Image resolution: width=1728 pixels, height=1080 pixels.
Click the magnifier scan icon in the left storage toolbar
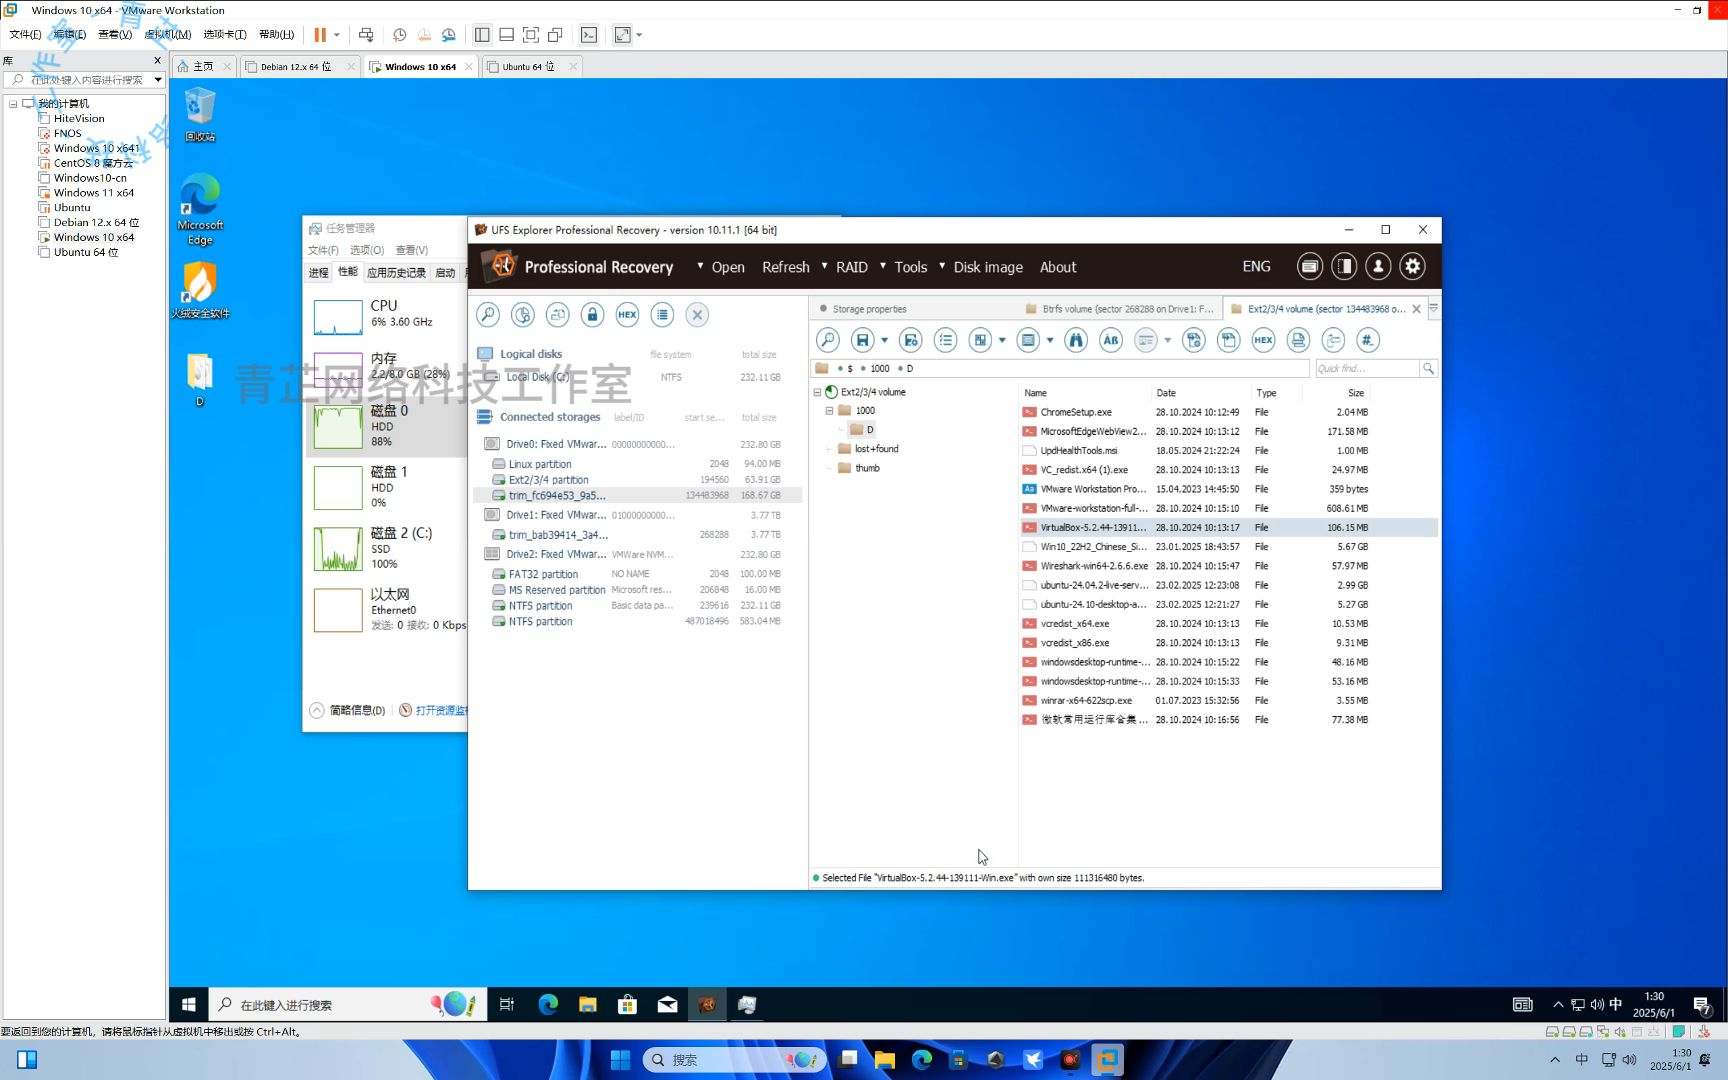[x=488, y=315]
